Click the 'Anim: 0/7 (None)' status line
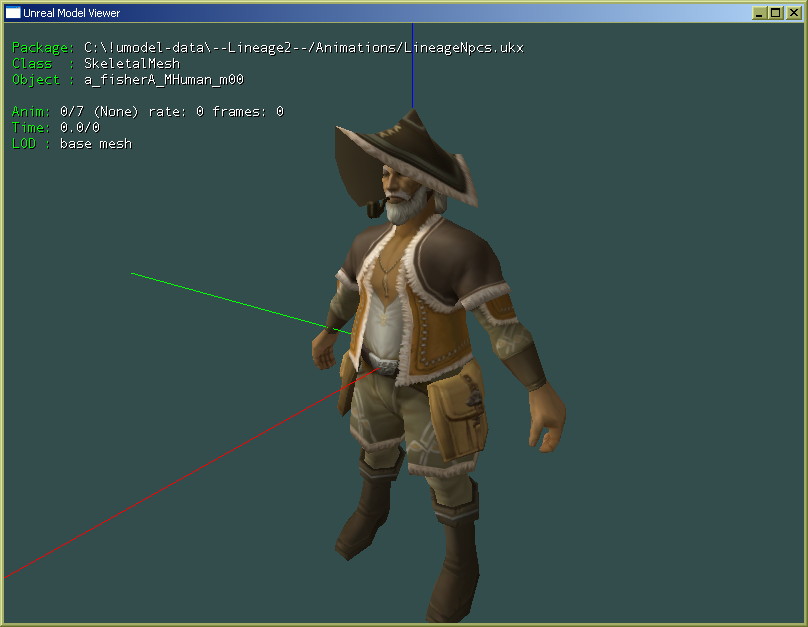The width and height of the screenshot is (808, 627). [147, 111]
